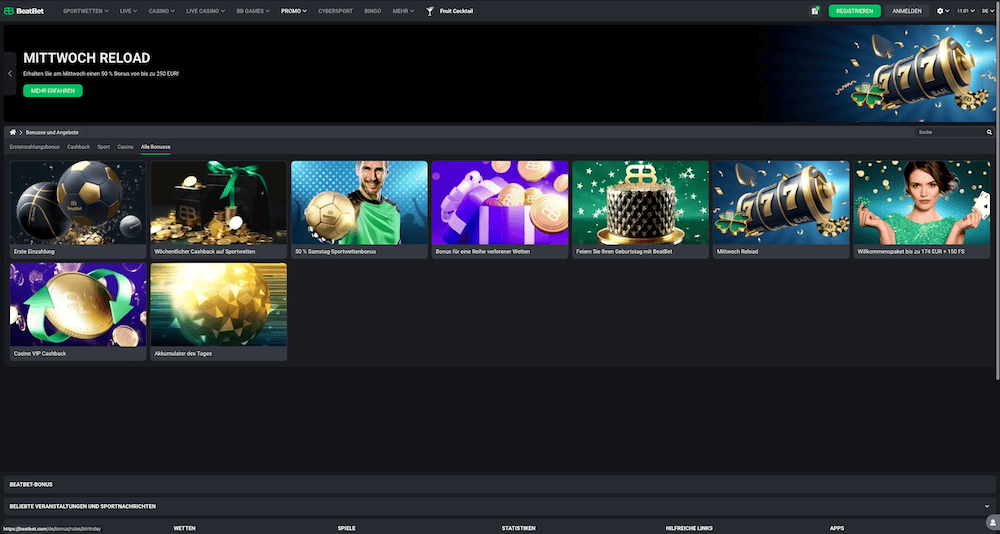The width and height of the screenshot is (1000, 534).
Task: Show previous banner with left arrow
Action: [10, 73]
